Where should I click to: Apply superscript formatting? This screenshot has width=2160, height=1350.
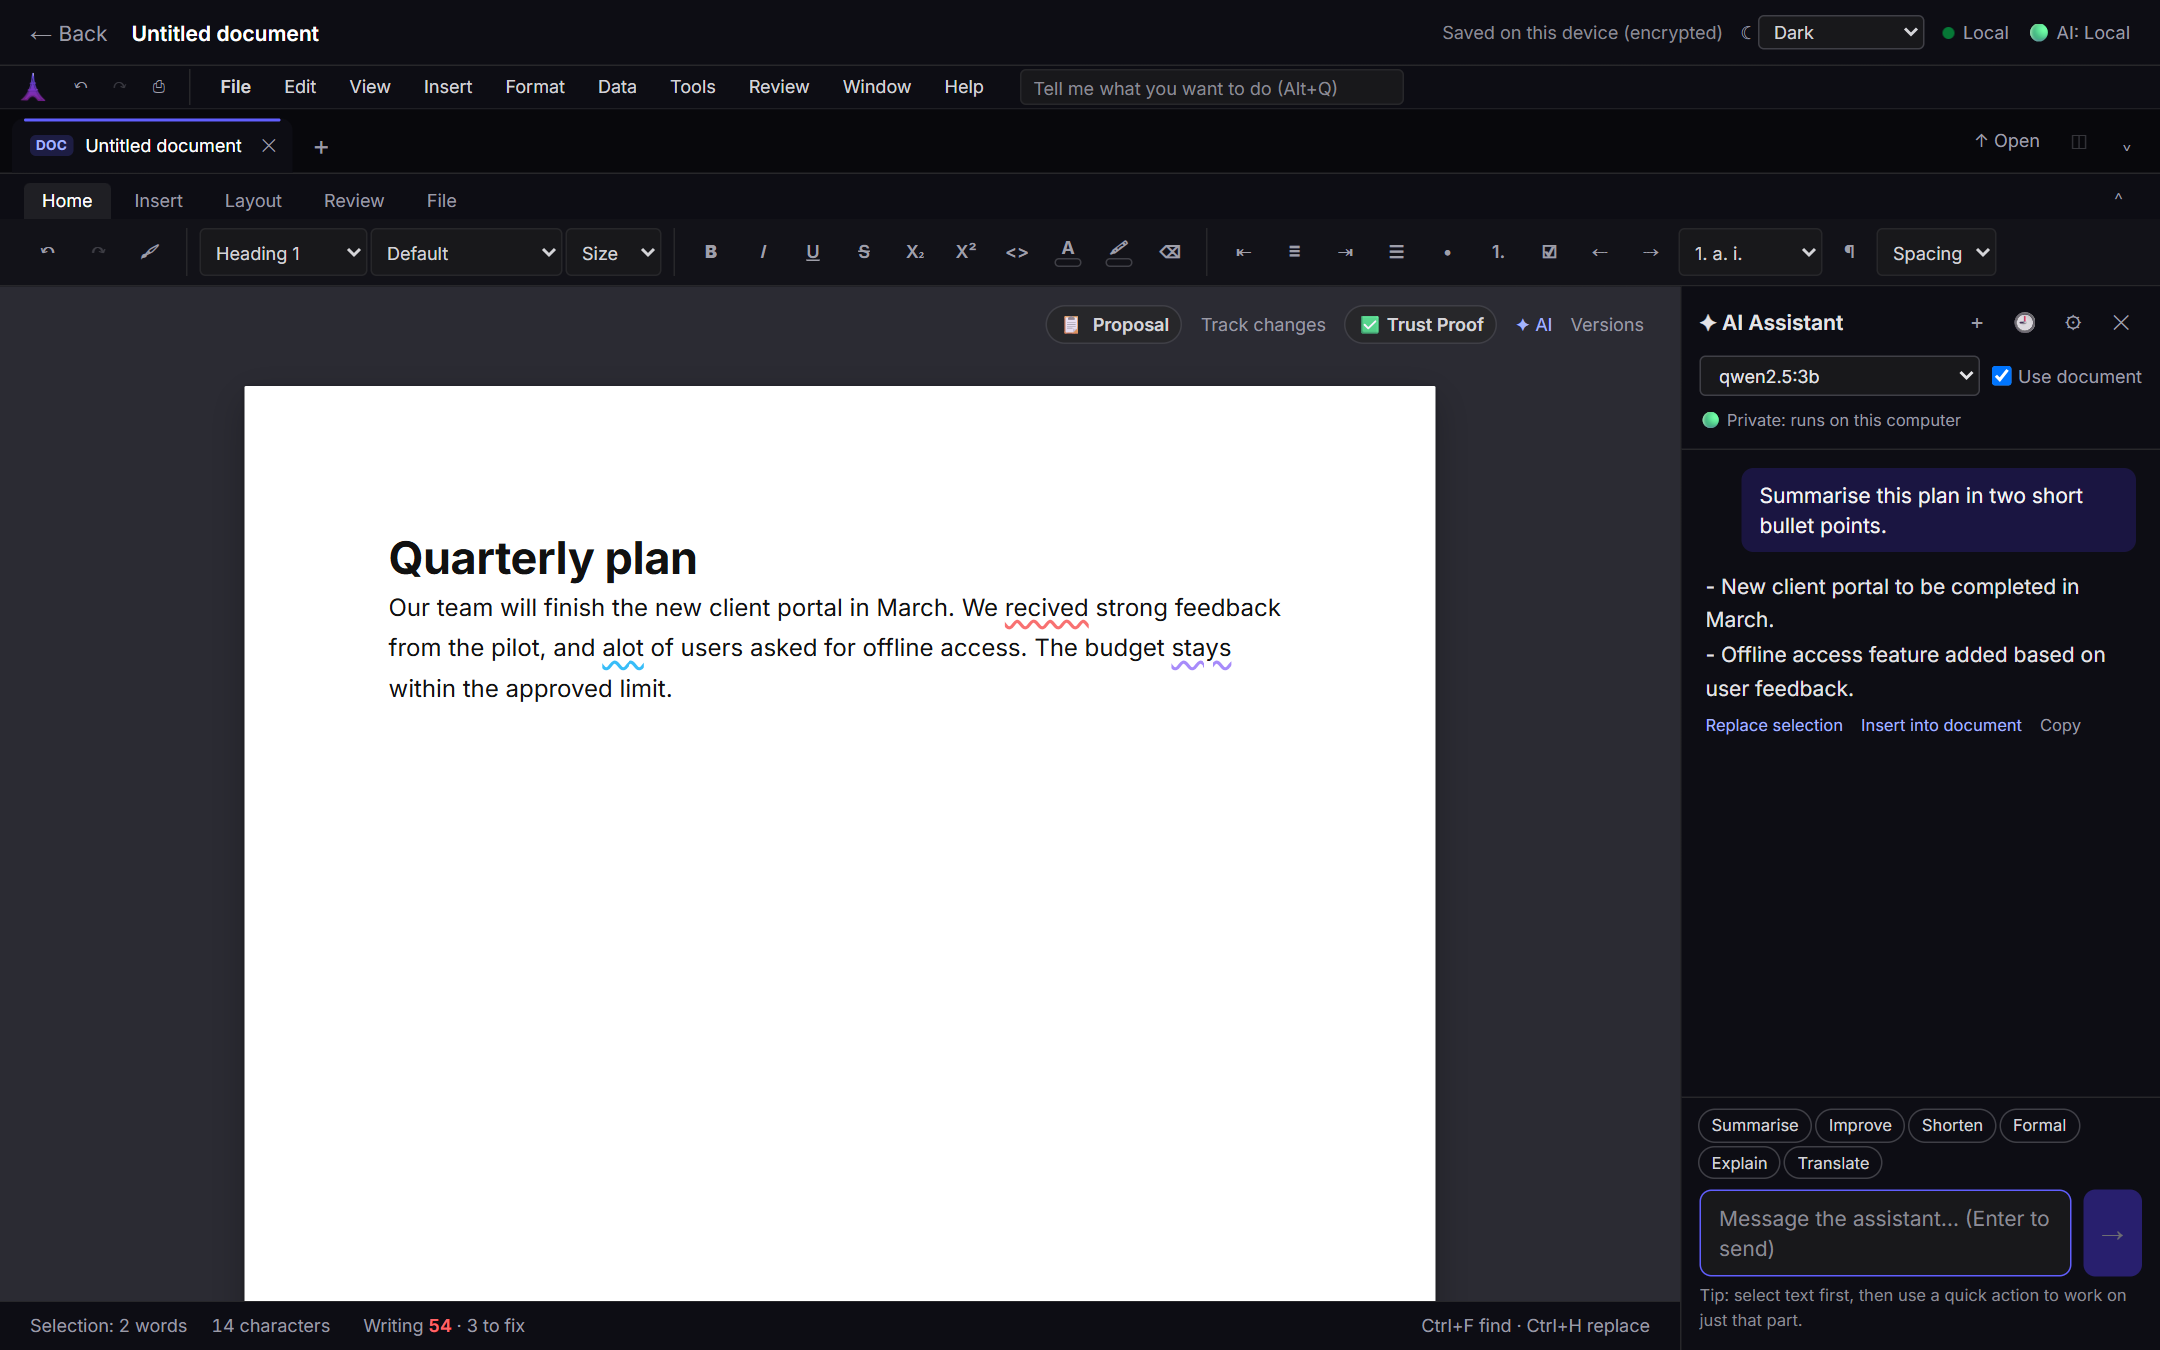point(966,252)
